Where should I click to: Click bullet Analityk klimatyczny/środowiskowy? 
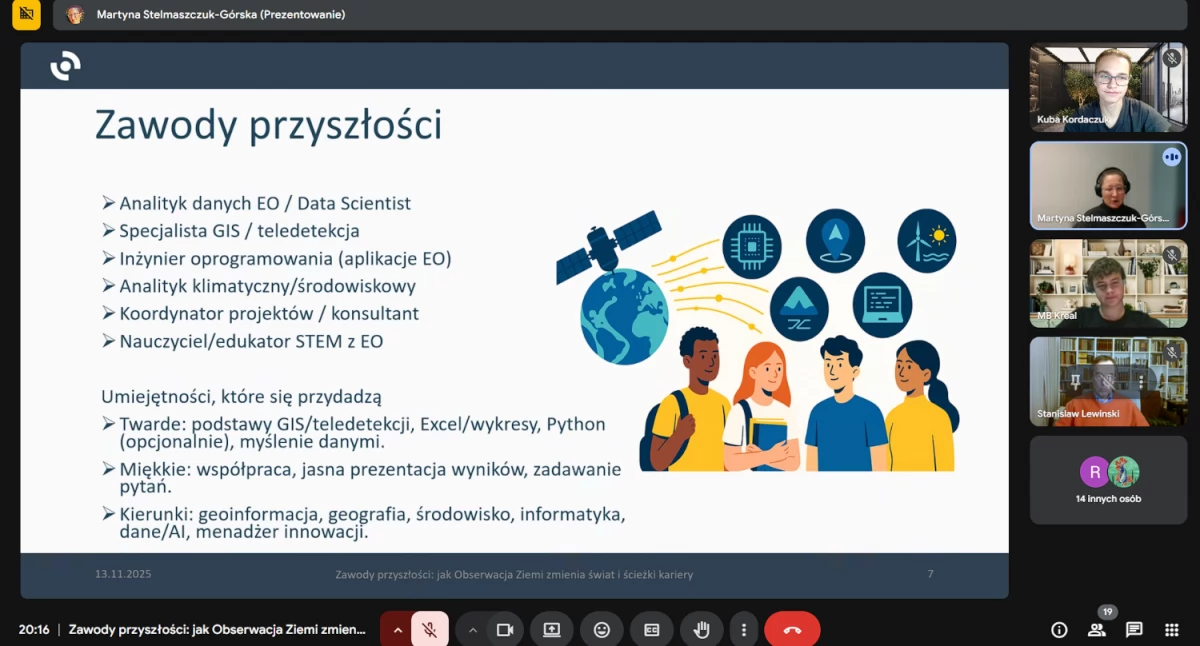pos(267,286)
